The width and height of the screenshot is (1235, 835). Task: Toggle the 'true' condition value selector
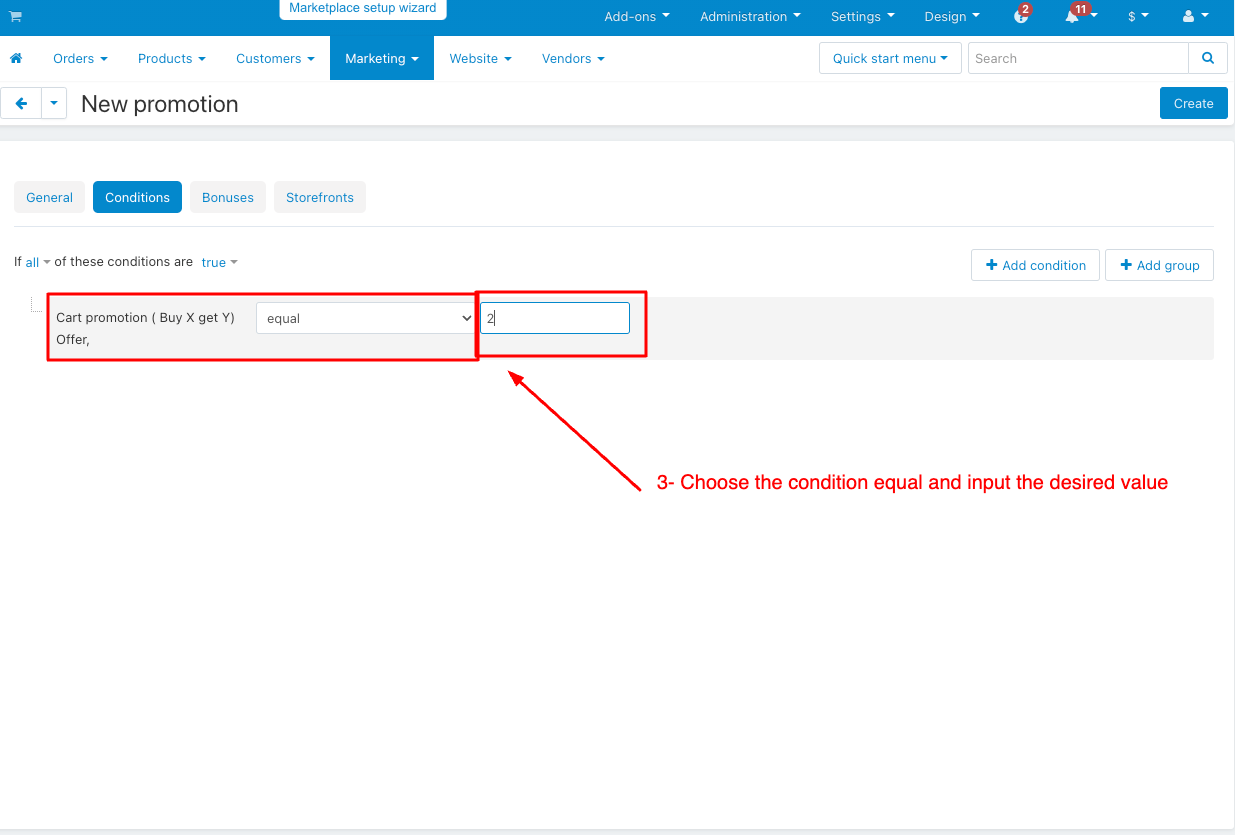219,262
